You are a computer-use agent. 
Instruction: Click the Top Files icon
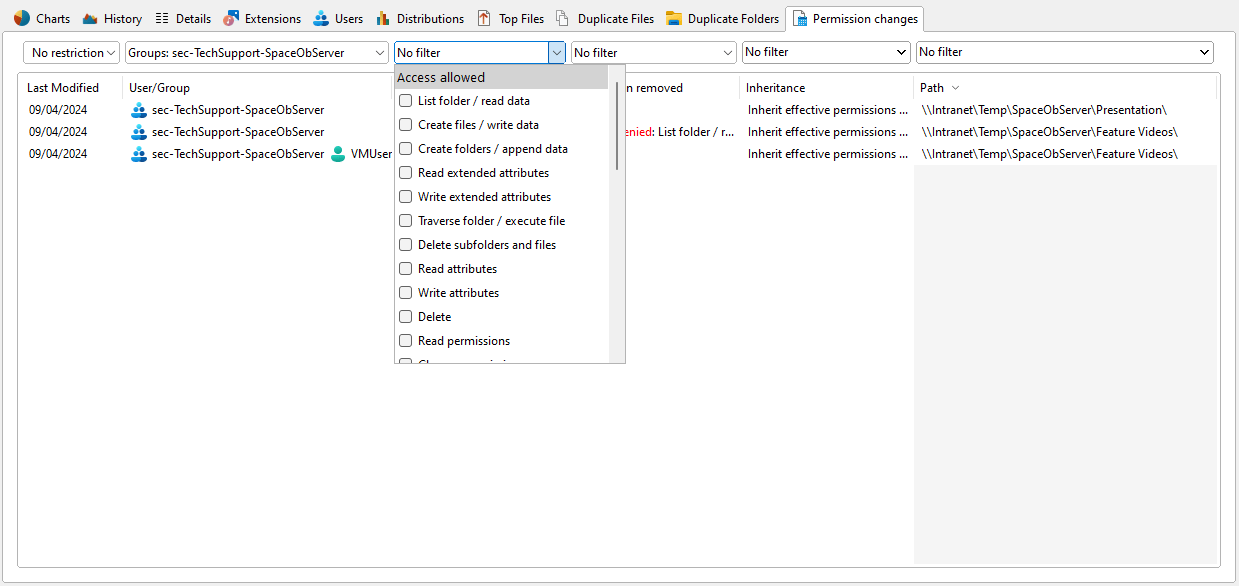(484, 18)
